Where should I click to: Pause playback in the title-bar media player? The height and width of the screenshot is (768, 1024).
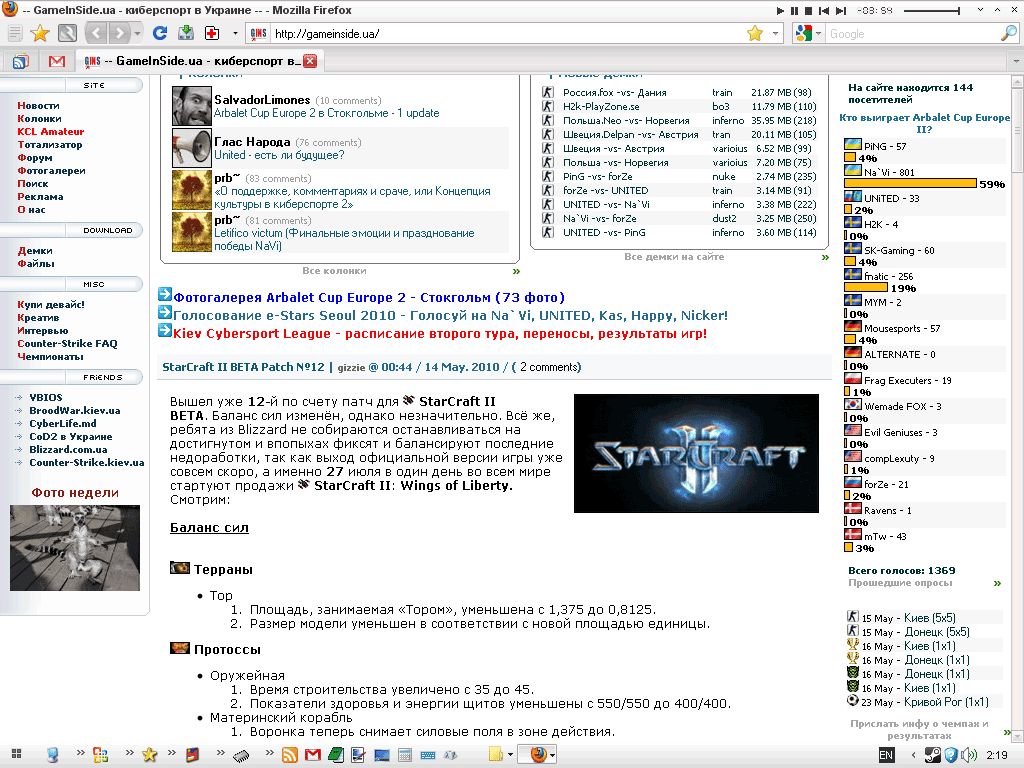794,10
